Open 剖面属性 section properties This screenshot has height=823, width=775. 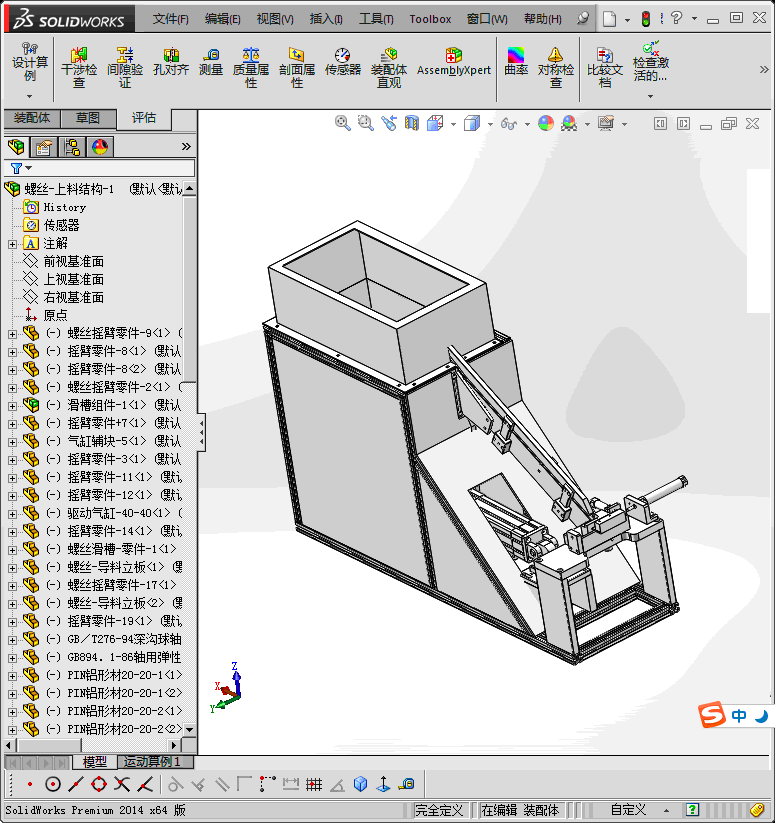296,68
